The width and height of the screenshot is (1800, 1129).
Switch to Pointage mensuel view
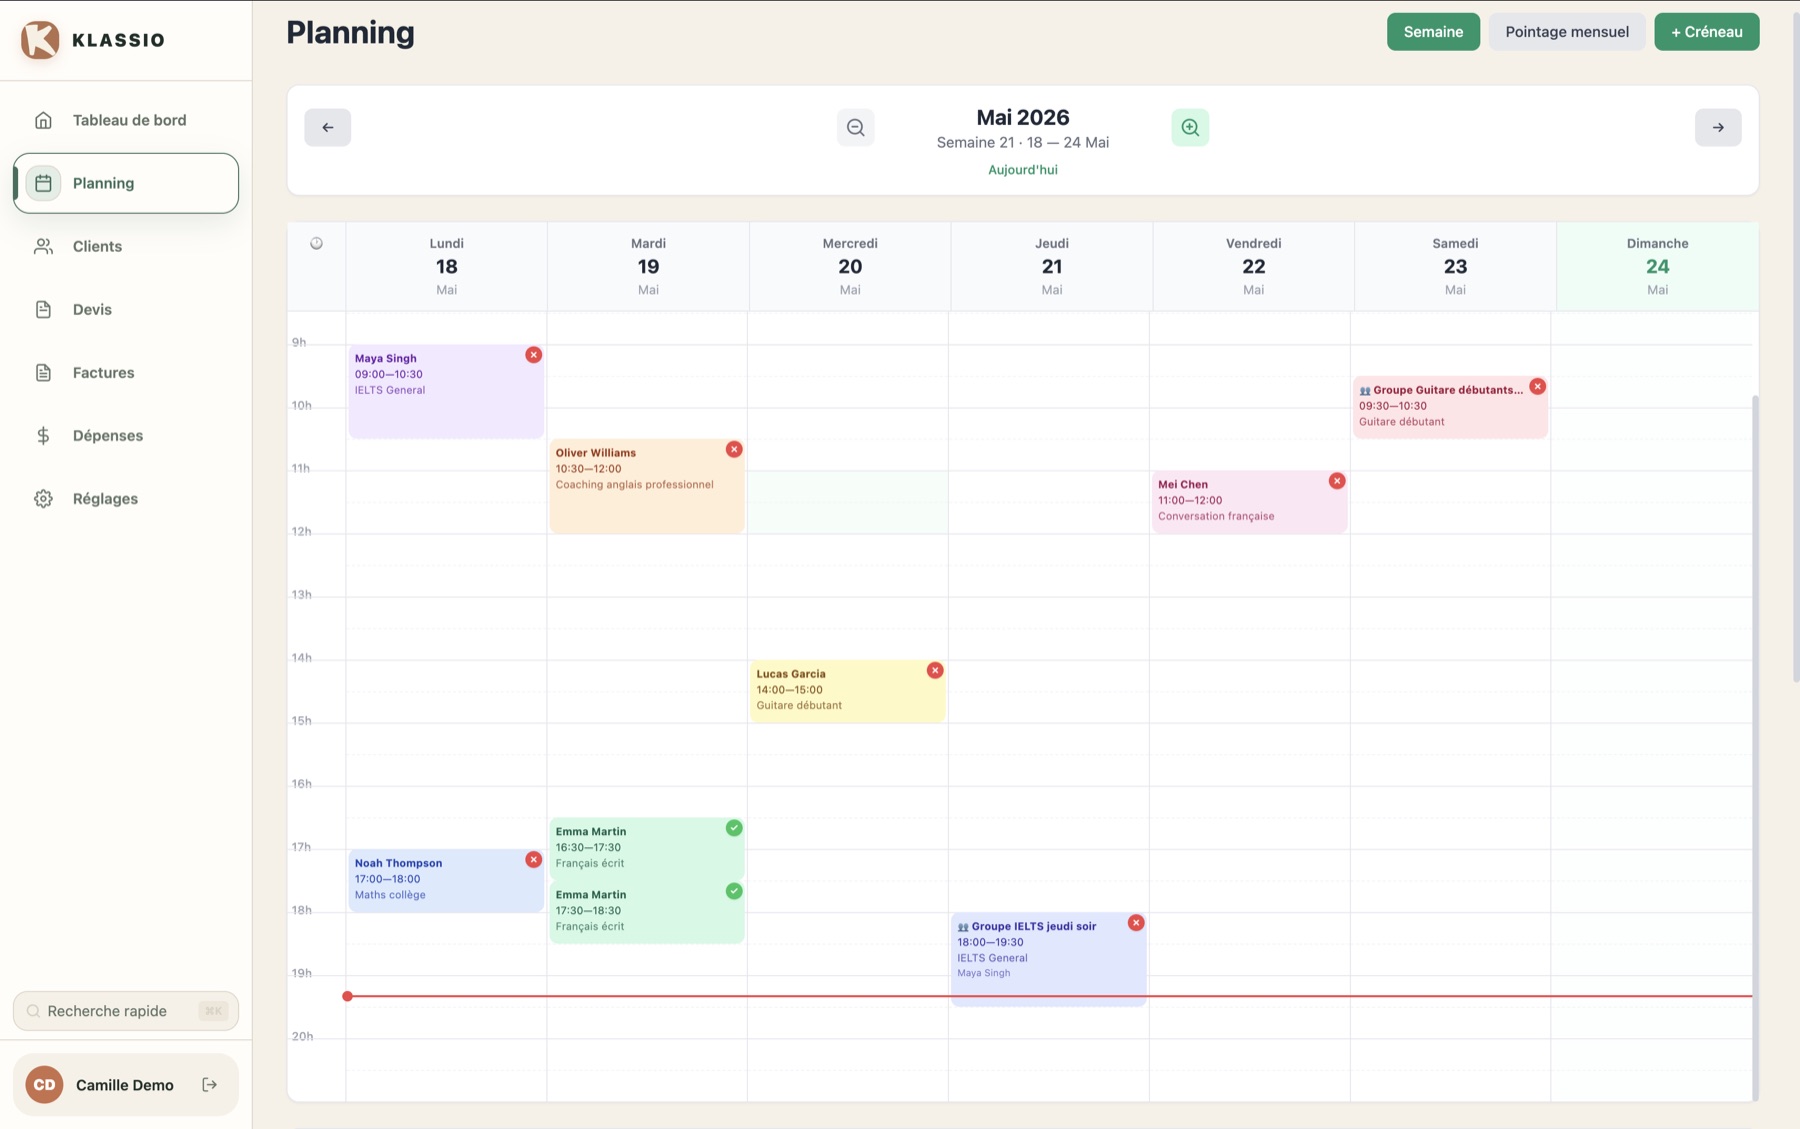click(x=1567, y=32)
